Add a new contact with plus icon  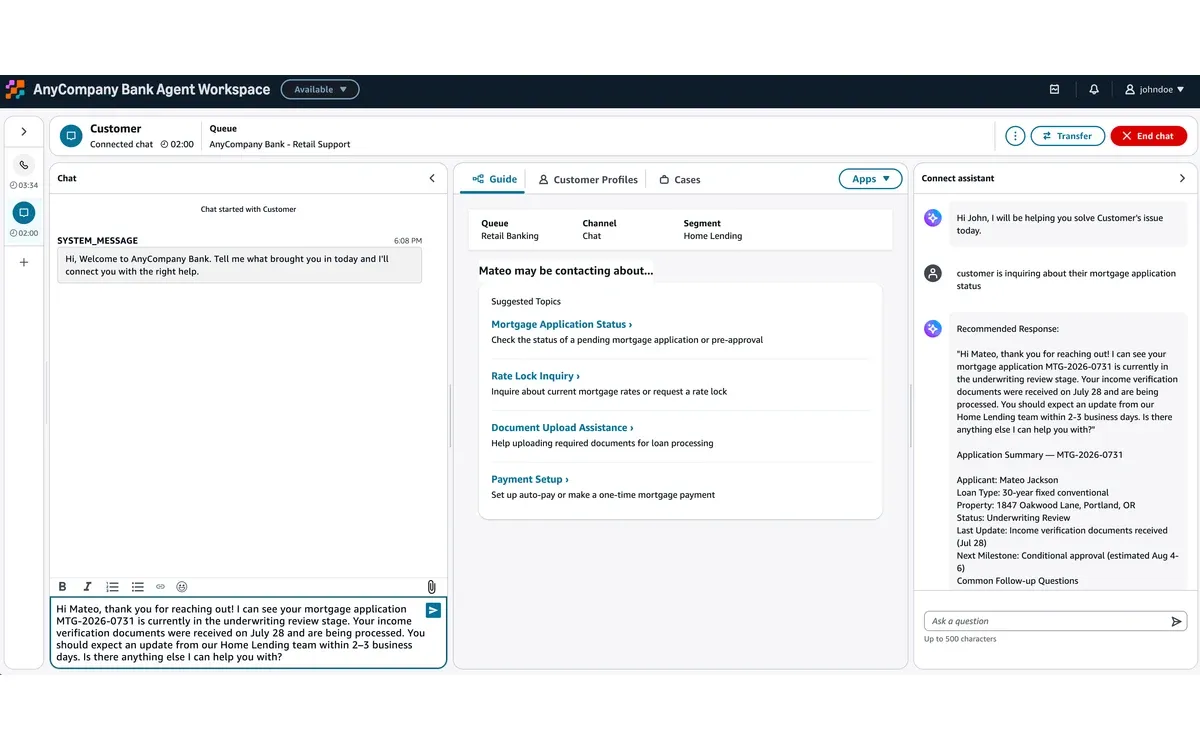pos(24,262)
